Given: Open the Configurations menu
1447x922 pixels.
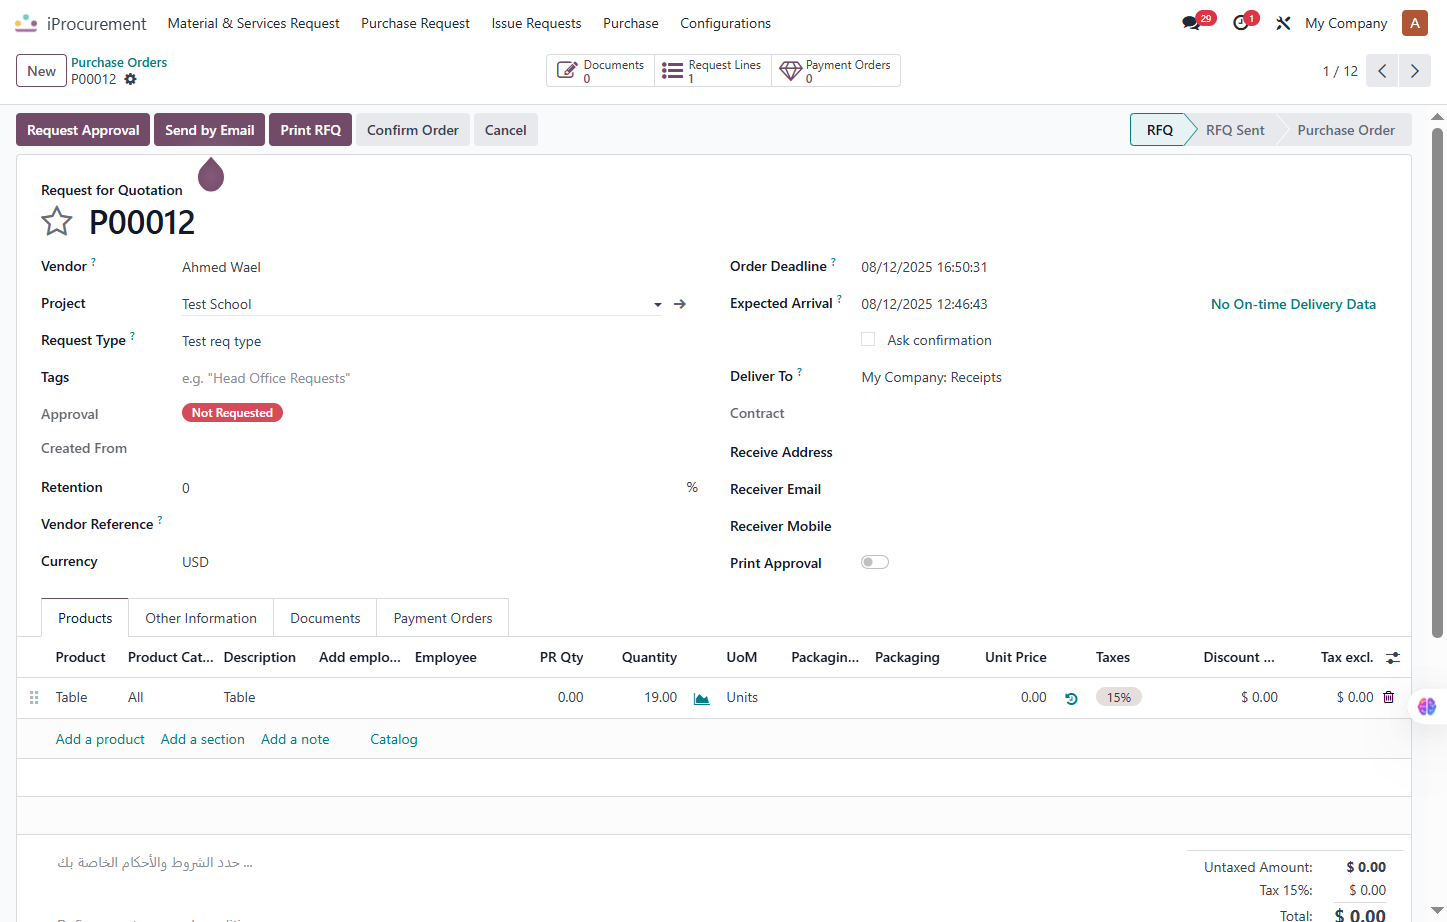Looking at the screenshot, I should click(x=725, y=23).
